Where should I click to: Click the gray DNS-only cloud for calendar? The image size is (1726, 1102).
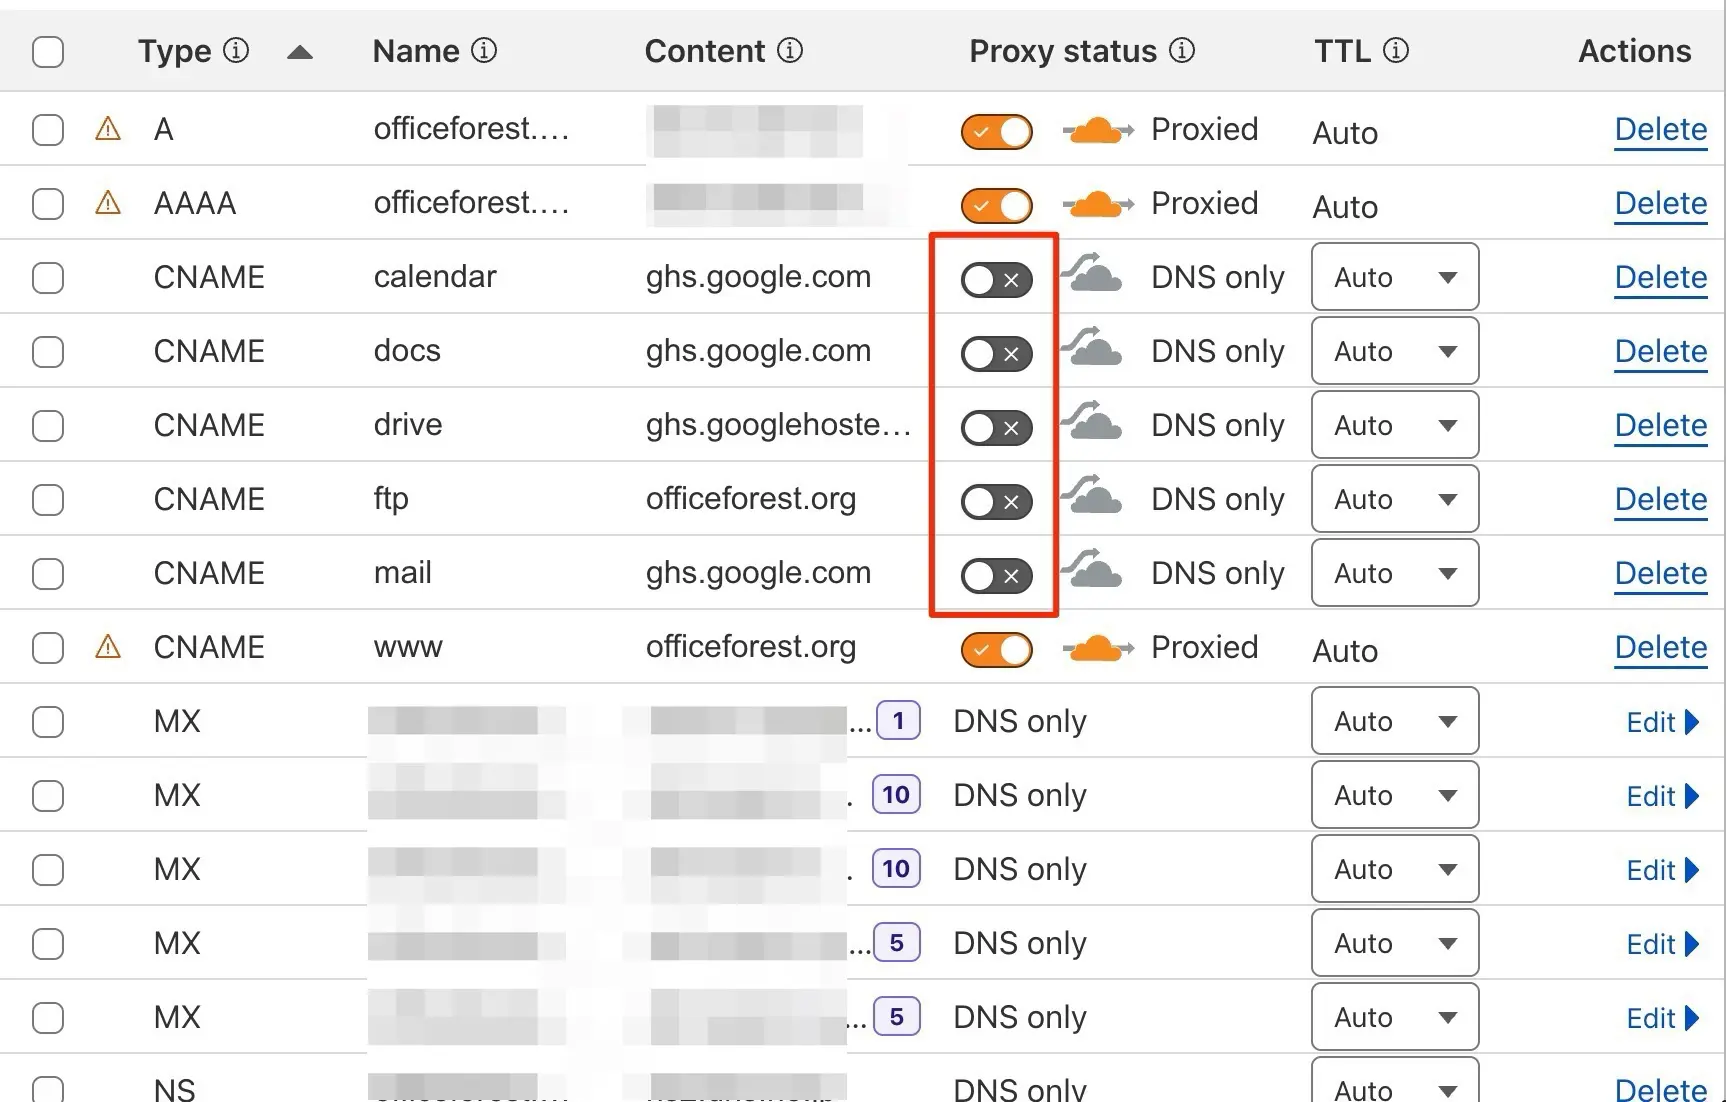(1093, 274)
